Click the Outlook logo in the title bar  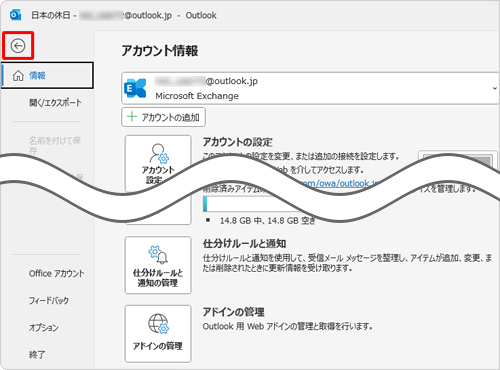pyautogui.click(x=15, y=15)
